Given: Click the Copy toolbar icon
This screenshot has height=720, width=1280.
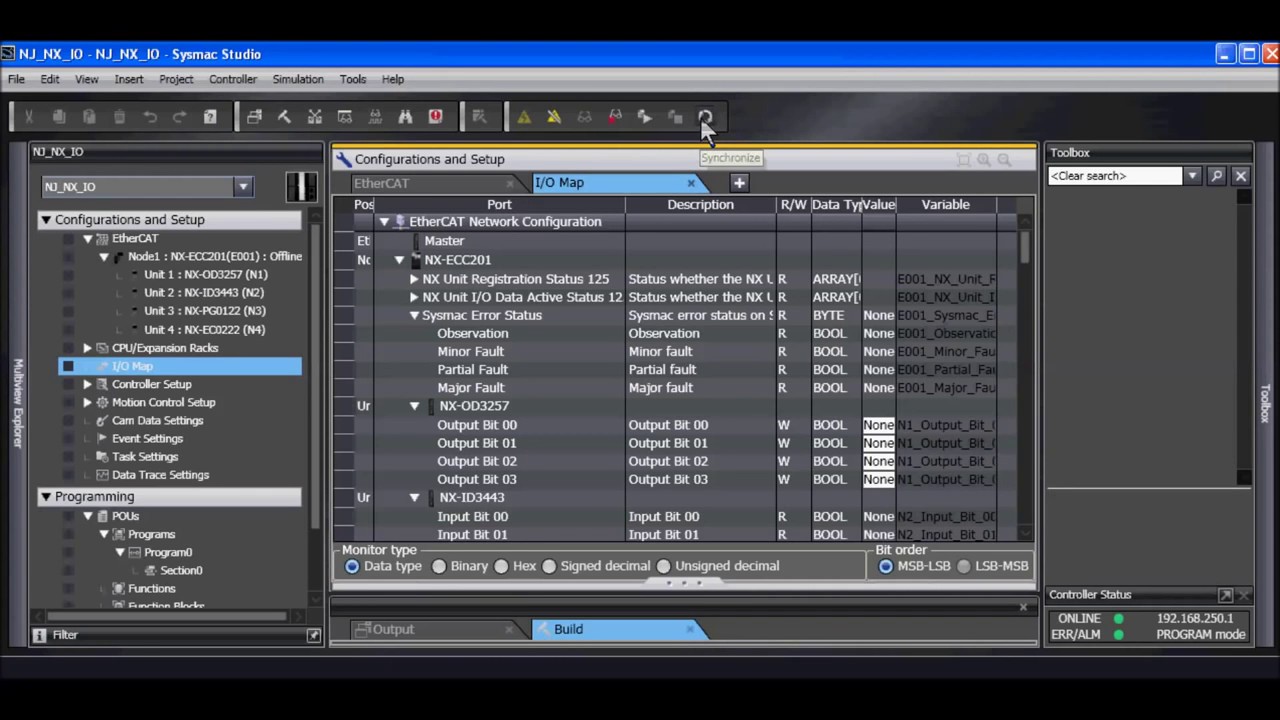Looking at the screenshot, I should (x=59, y=117).
